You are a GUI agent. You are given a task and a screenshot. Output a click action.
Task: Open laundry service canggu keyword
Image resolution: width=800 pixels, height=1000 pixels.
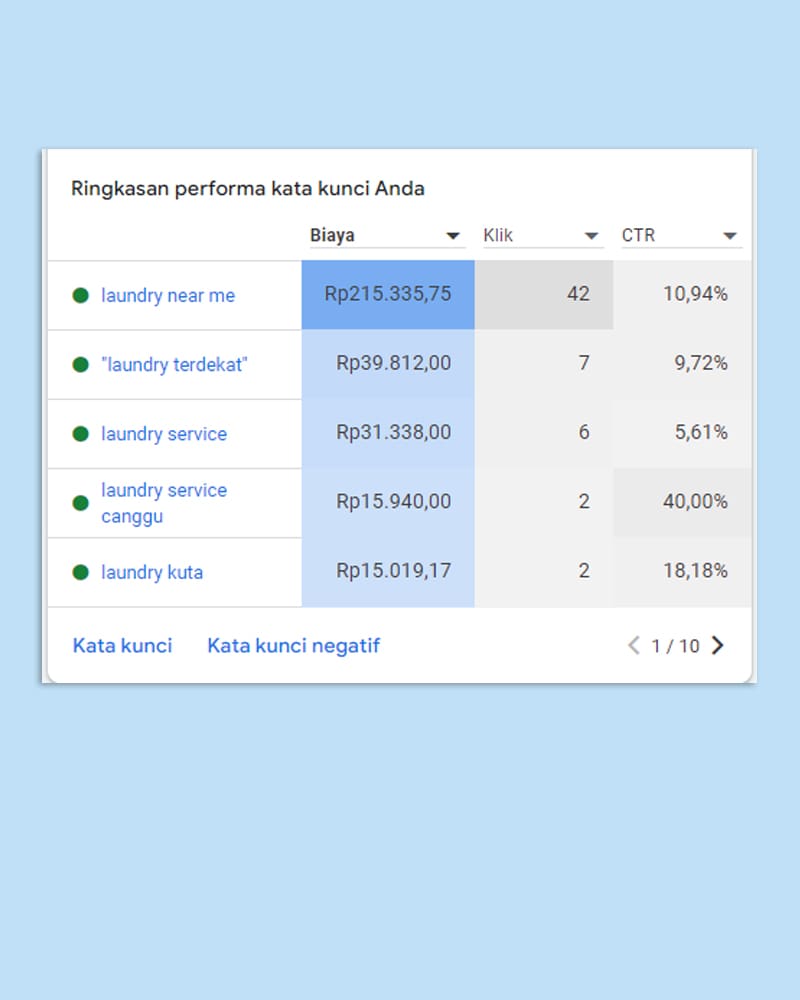point(164,503)
